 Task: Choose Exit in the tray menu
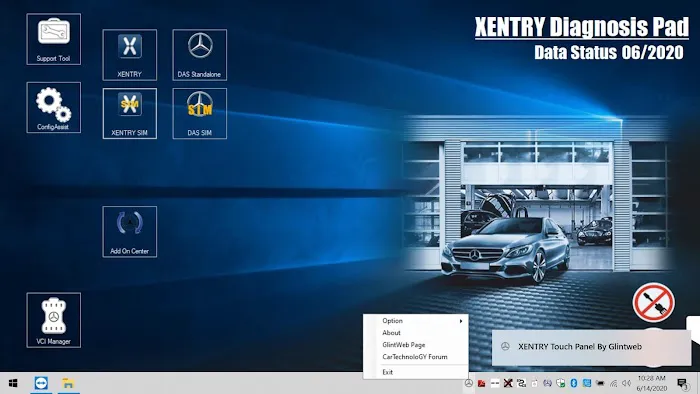tap(388, 372)
